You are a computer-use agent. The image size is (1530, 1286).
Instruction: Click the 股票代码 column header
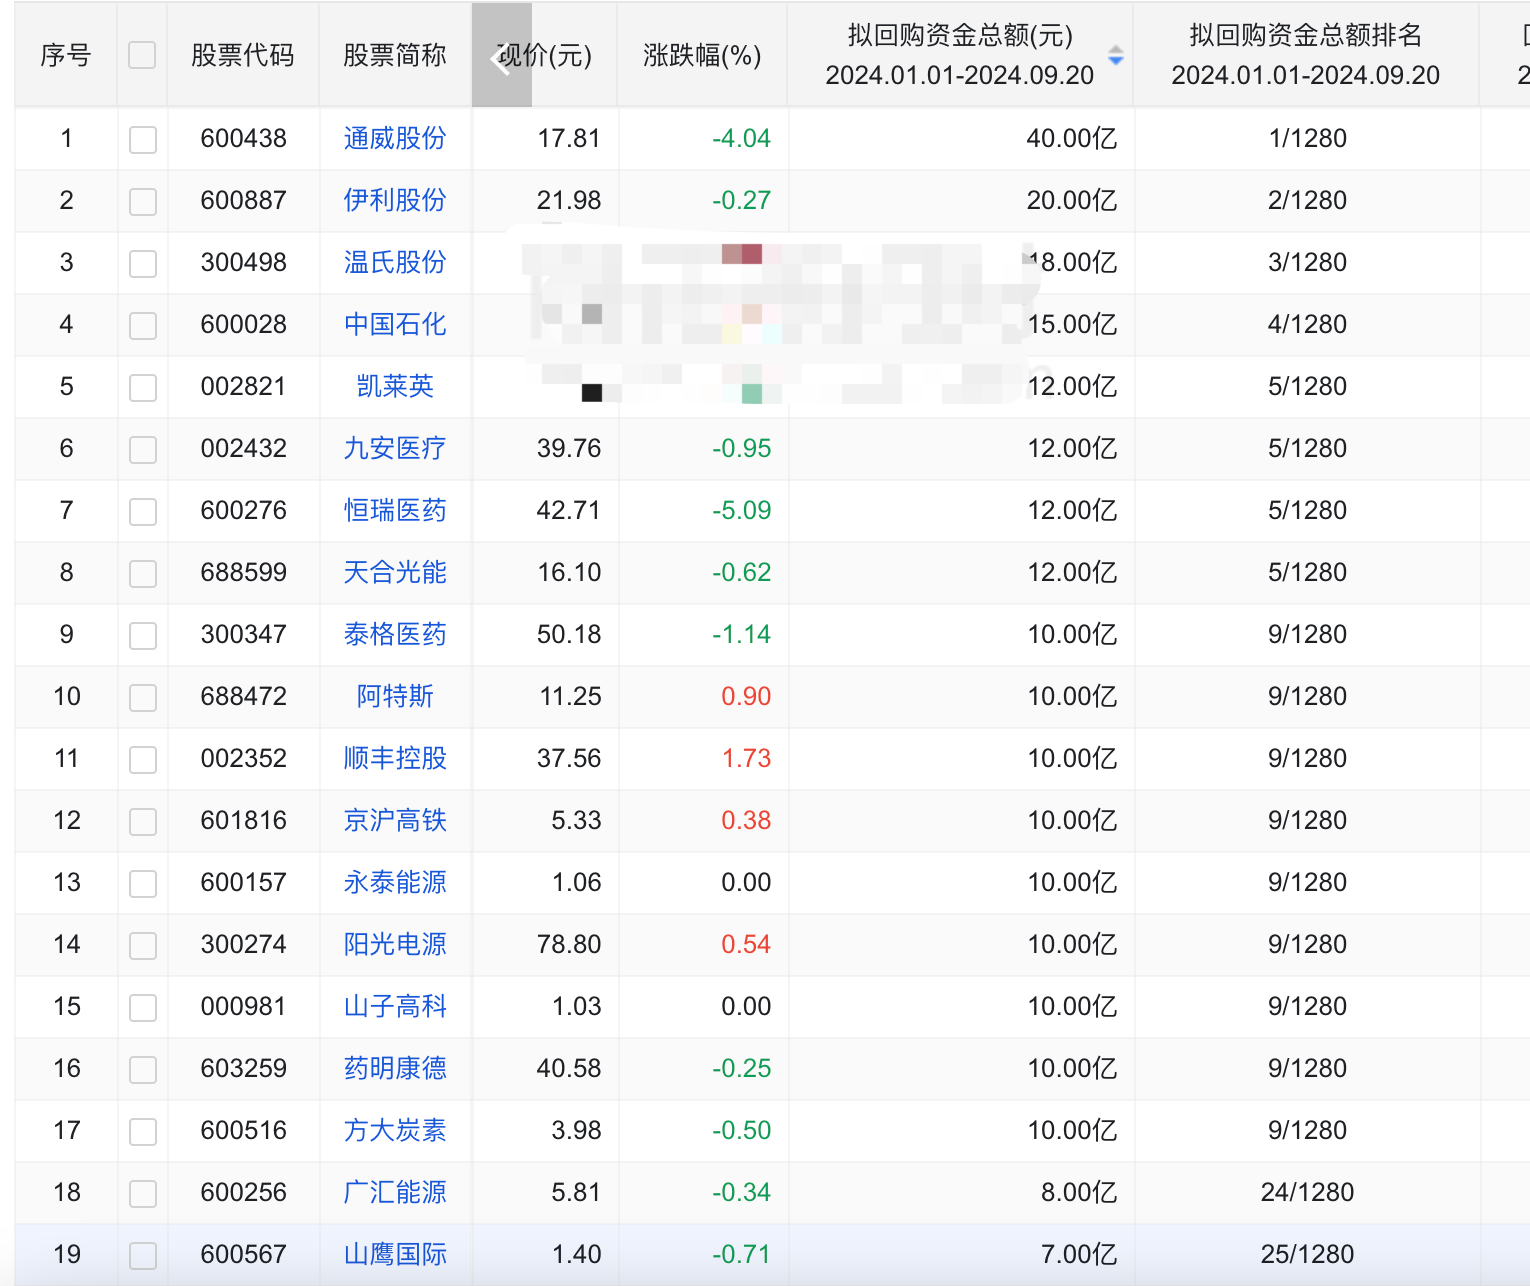(243, 56)
